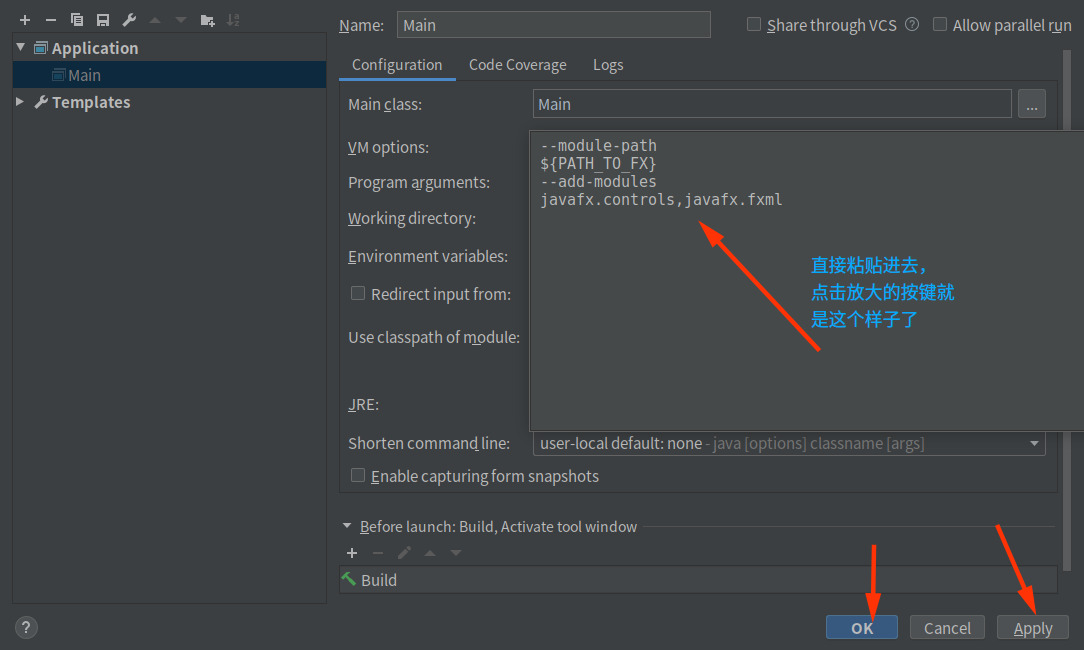1084x650 pixels.
Task: Open edit templates via wrench icon
Action: tap(129, 19)
